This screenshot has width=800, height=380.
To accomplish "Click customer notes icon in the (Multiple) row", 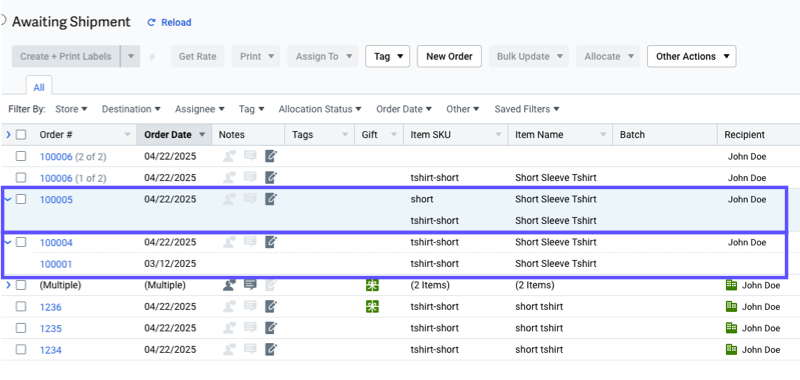I will pyautogui.click(x=229, y=285).
